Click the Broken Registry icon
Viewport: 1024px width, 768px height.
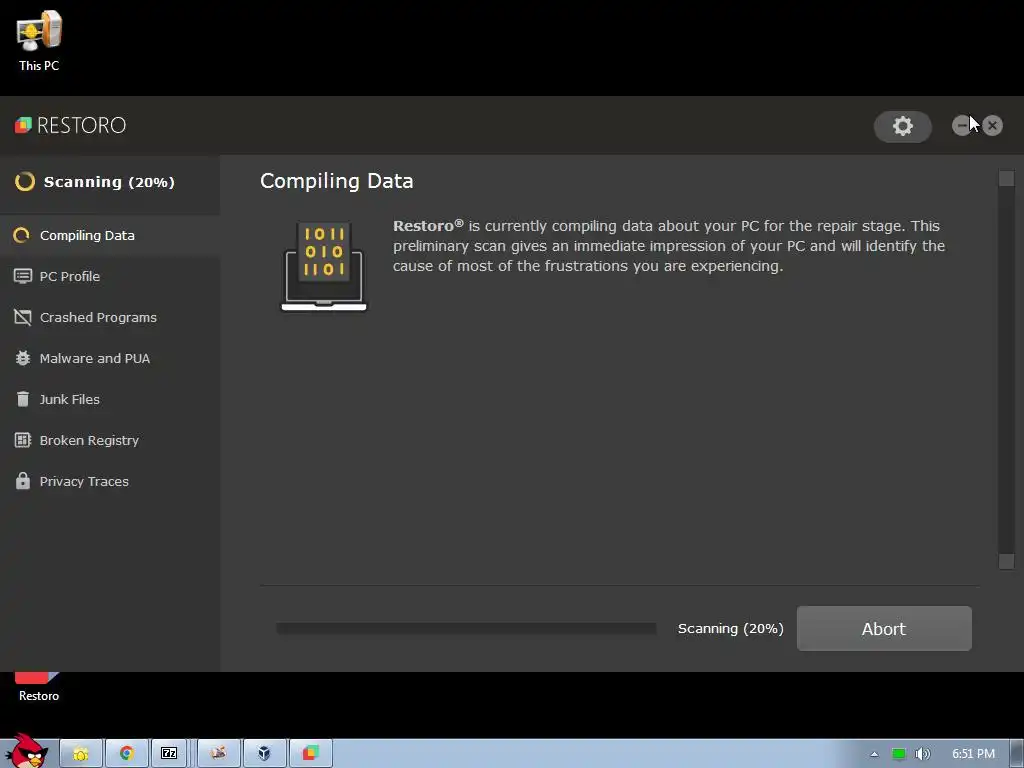pos(23,440)
